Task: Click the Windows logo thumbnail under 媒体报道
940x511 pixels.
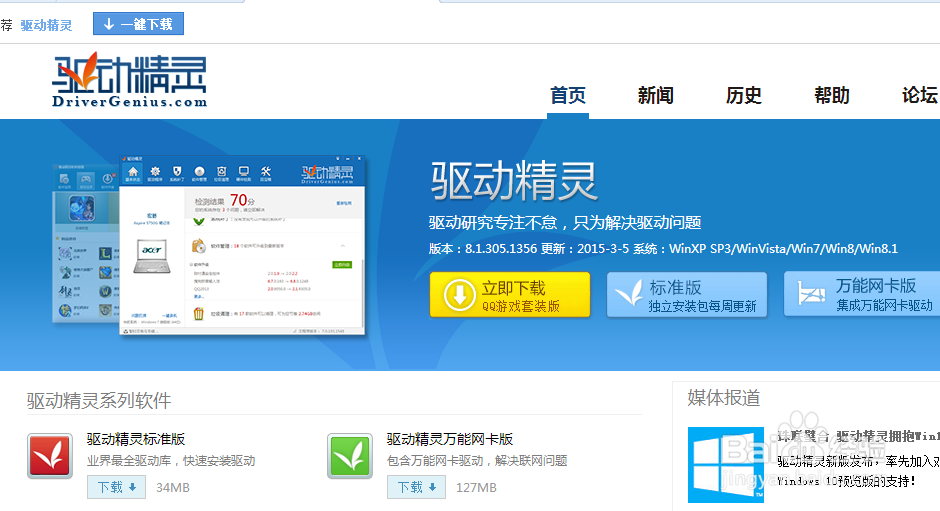Action: (x=726, y=465)
